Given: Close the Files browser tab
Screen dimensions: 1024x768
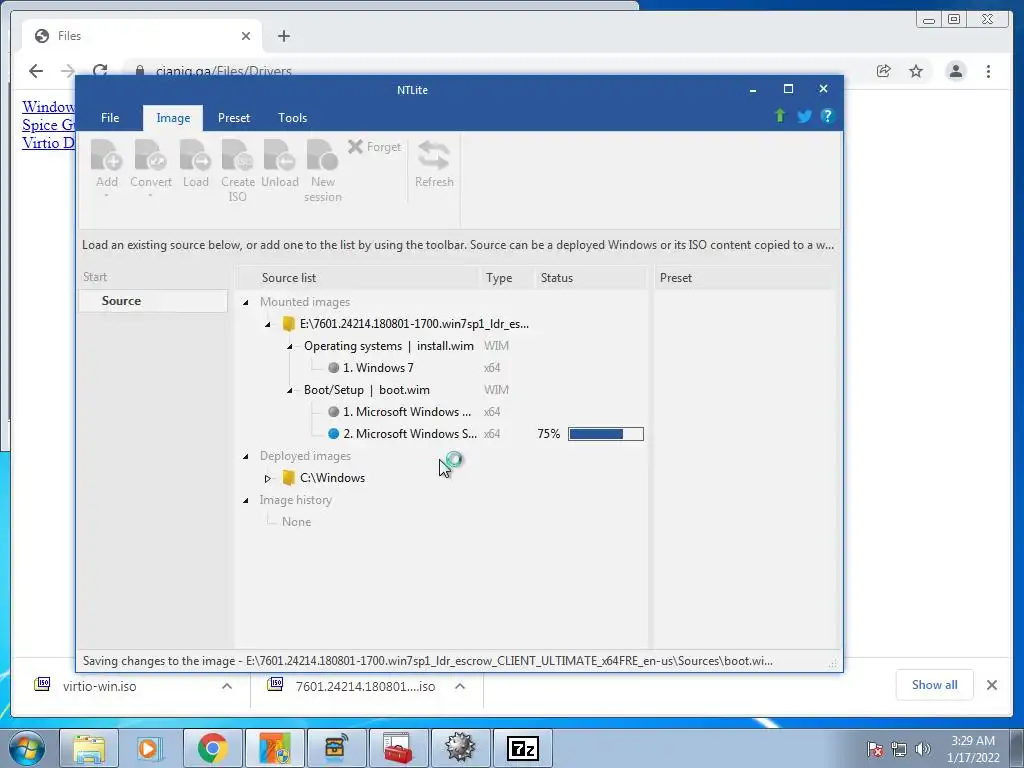Looking at the screenshot, I should coord(246,36).
